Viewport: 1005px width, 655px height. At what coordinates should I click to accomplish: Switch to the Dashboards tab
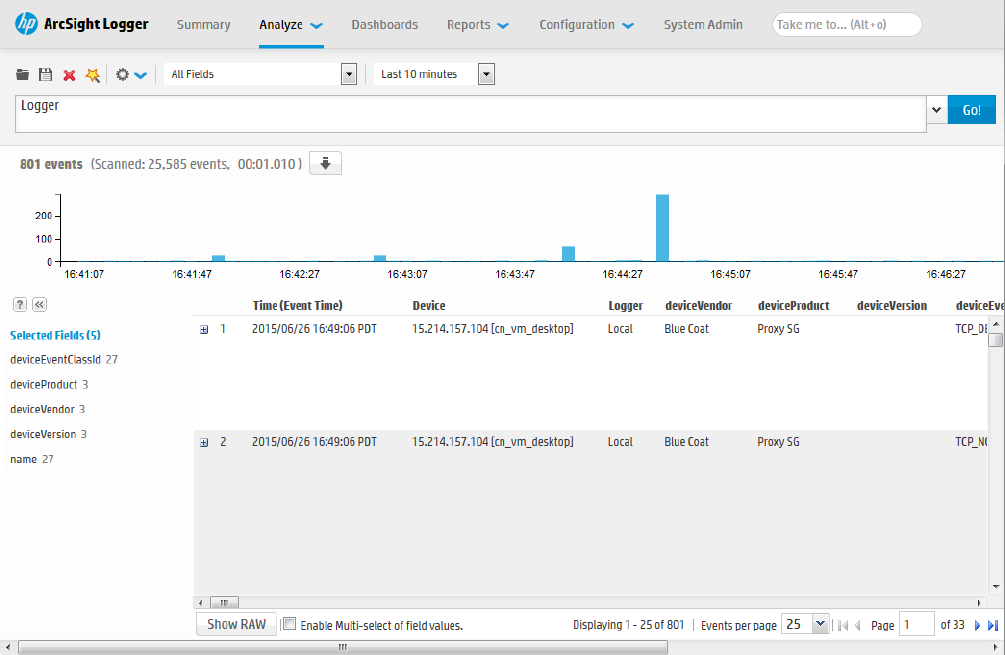coord(385,25)
